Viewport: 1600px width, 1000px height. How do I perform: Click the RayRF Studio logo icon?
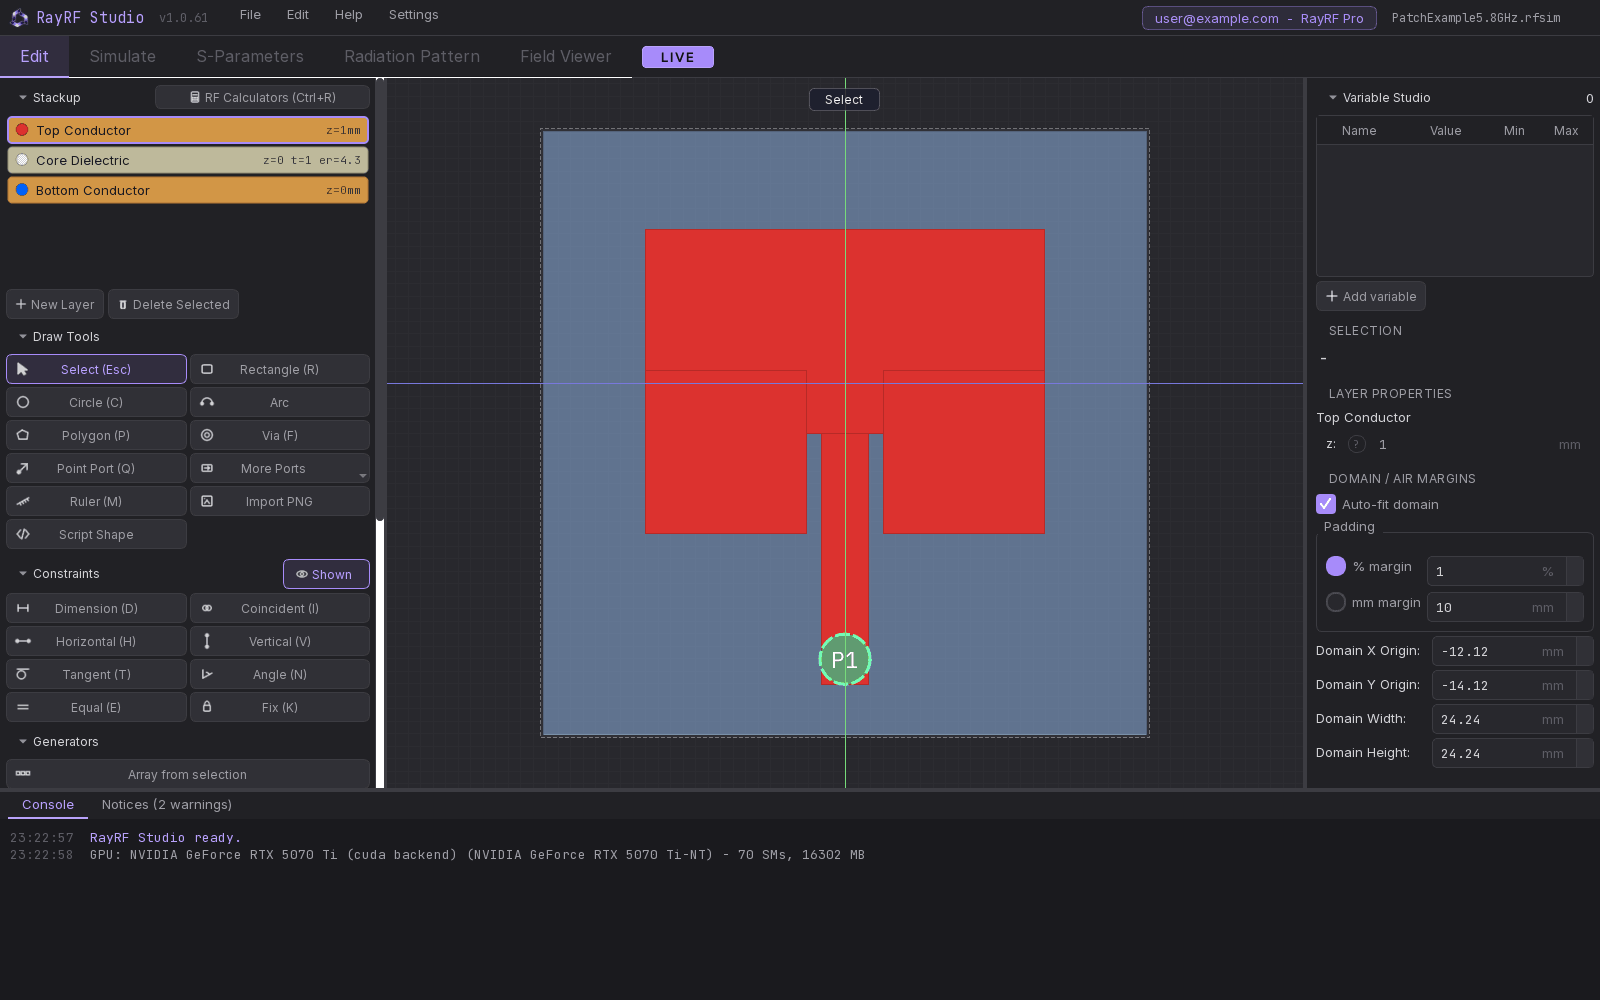(x=19, y=18)
